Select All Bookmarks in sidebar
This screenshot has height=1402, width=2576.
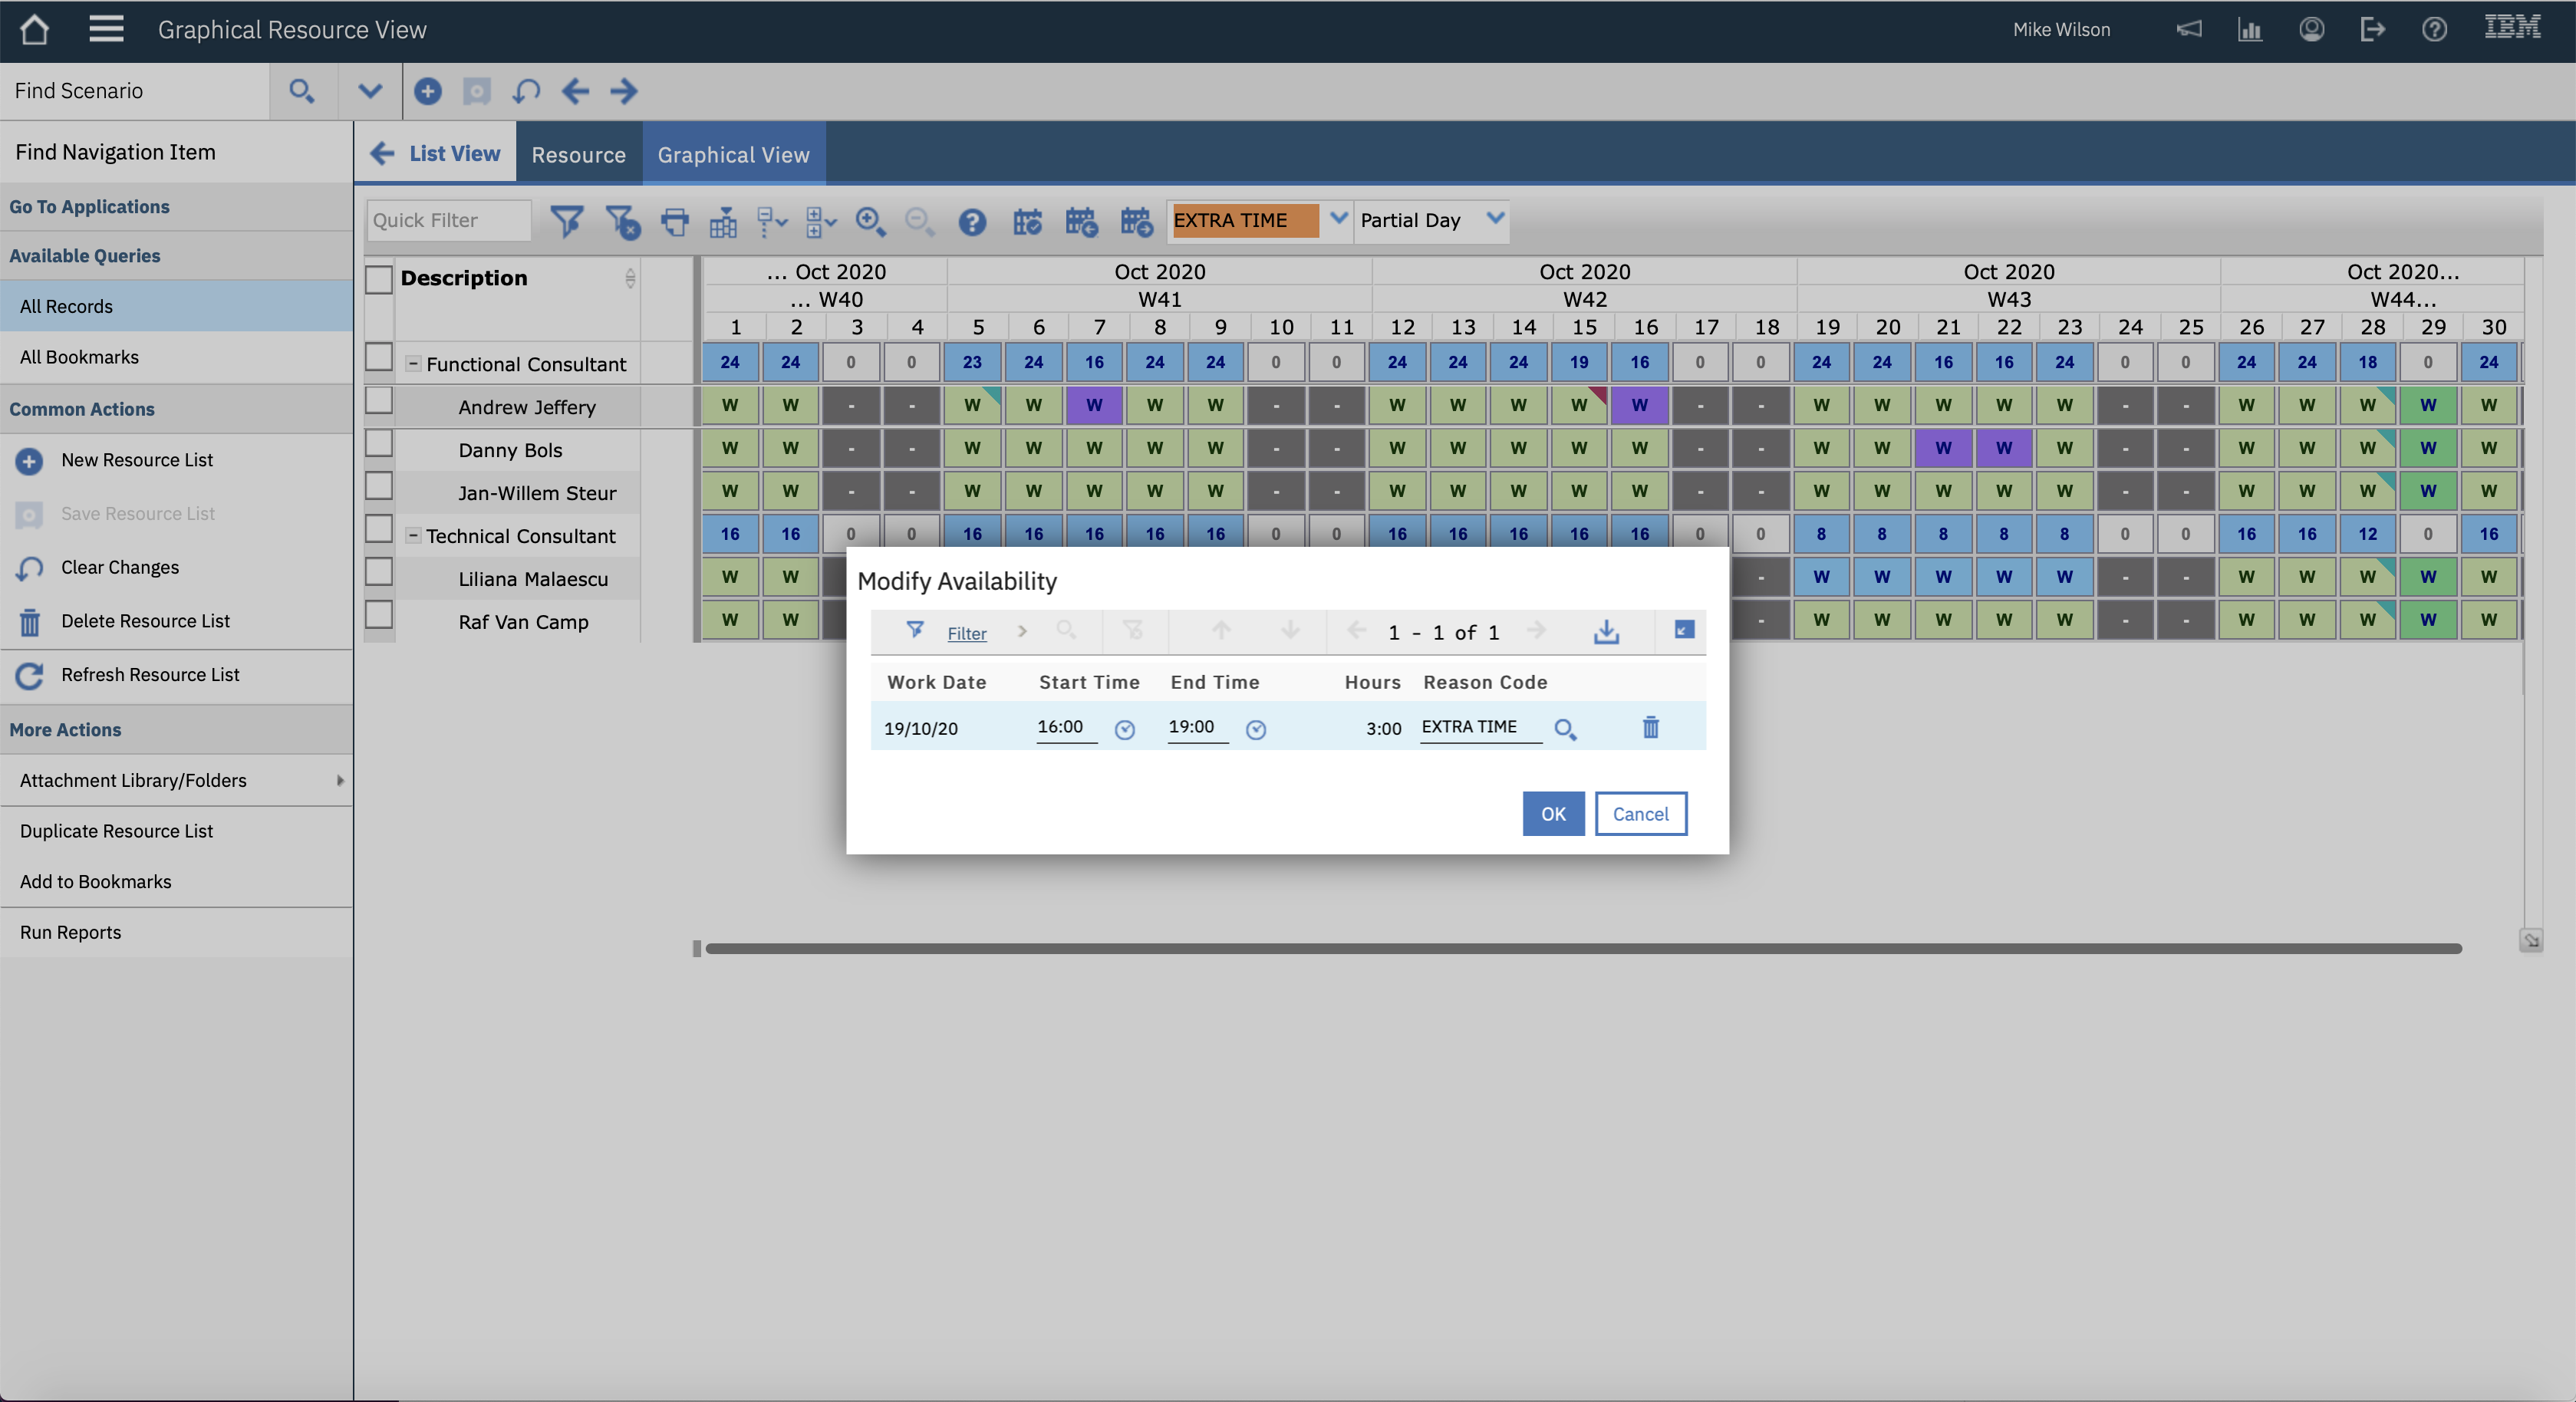79,357
